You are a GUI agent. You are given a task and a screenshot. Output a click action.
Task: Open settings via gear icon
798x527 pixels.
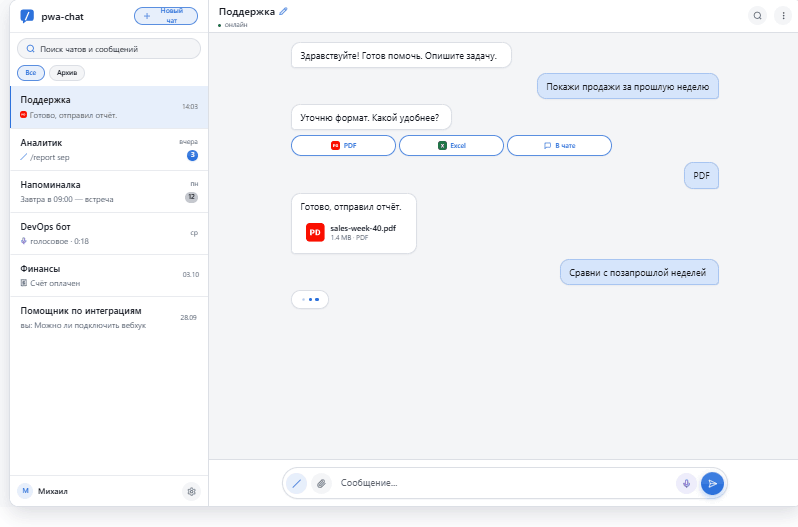point(191,491)
